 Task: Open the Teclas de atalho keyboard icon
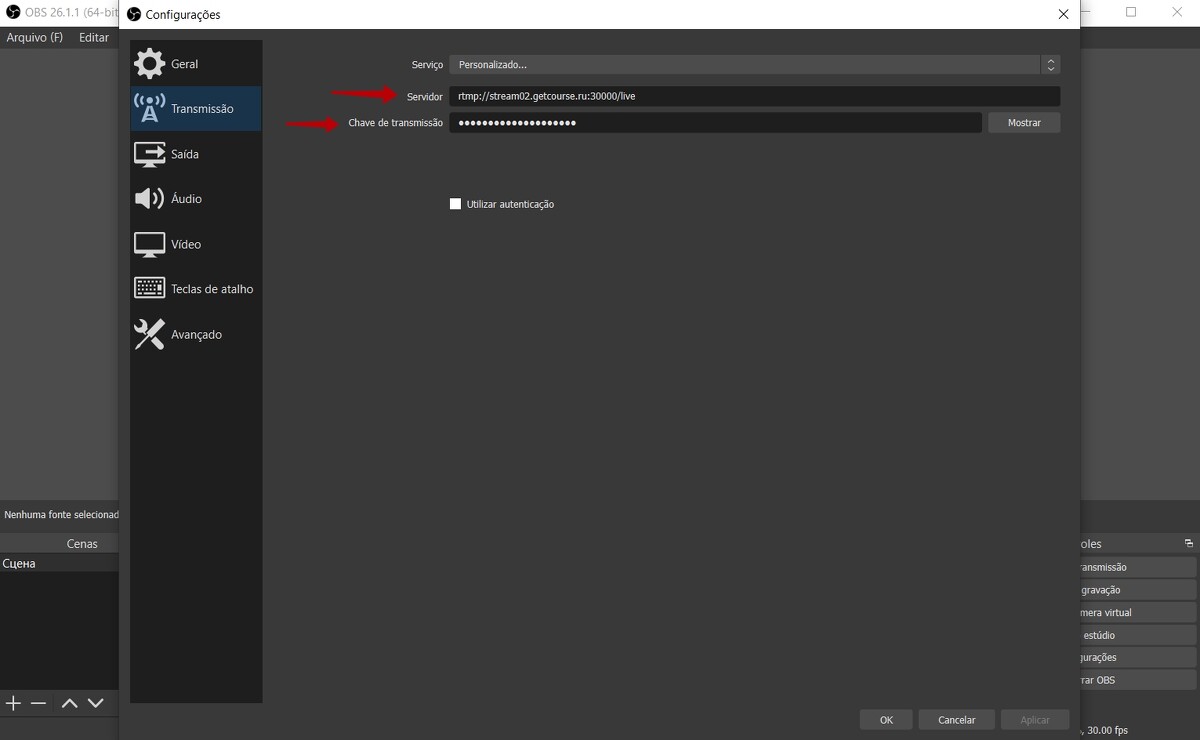[x=149, y=289]
